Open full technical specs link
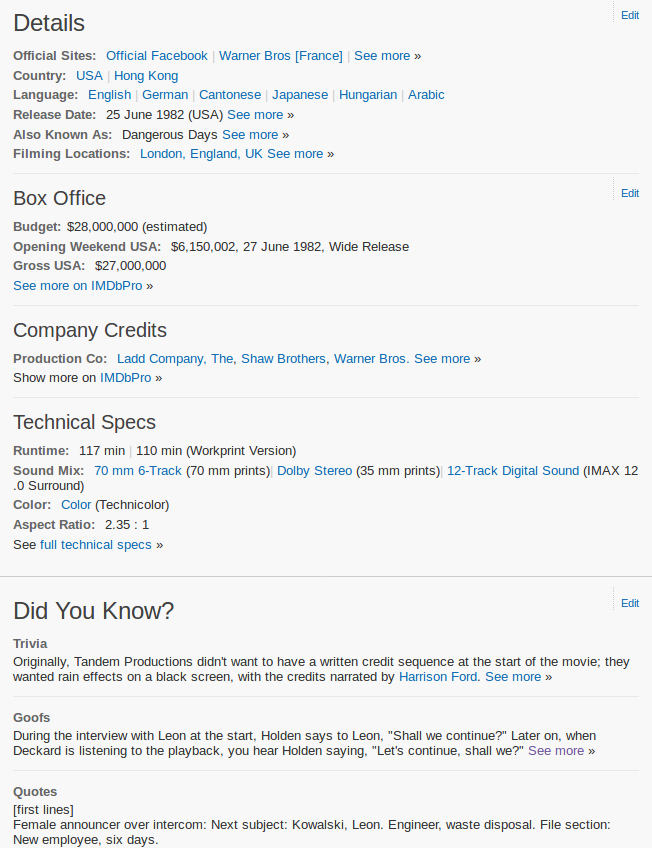The width and height of the screenshot is (652, 848). coord(96,545)
